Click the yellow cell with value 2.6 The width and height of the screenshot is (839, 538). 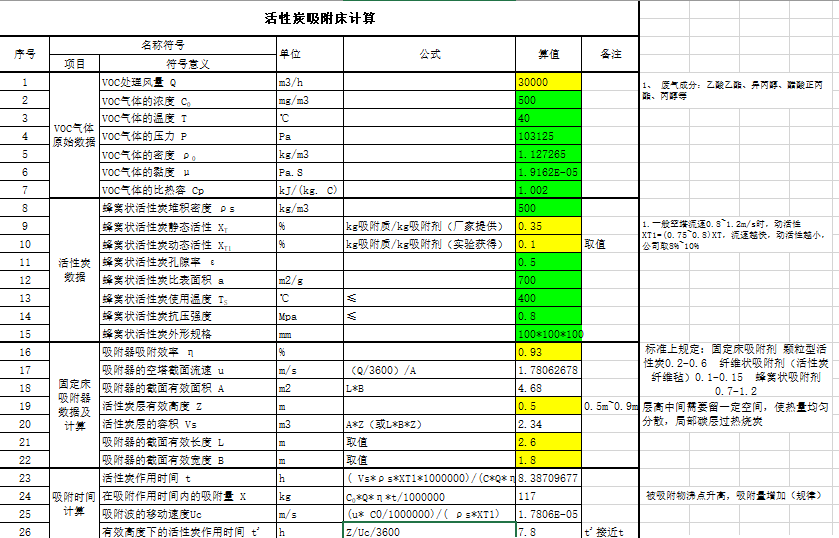[548, 442]
